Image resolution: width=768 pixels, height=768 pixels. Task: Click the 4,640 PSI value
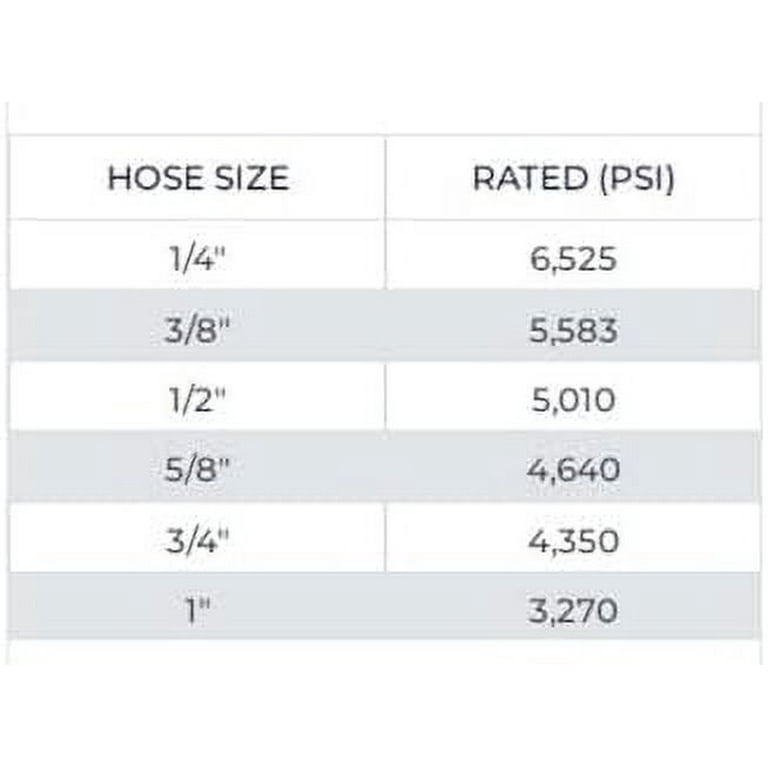574,470
